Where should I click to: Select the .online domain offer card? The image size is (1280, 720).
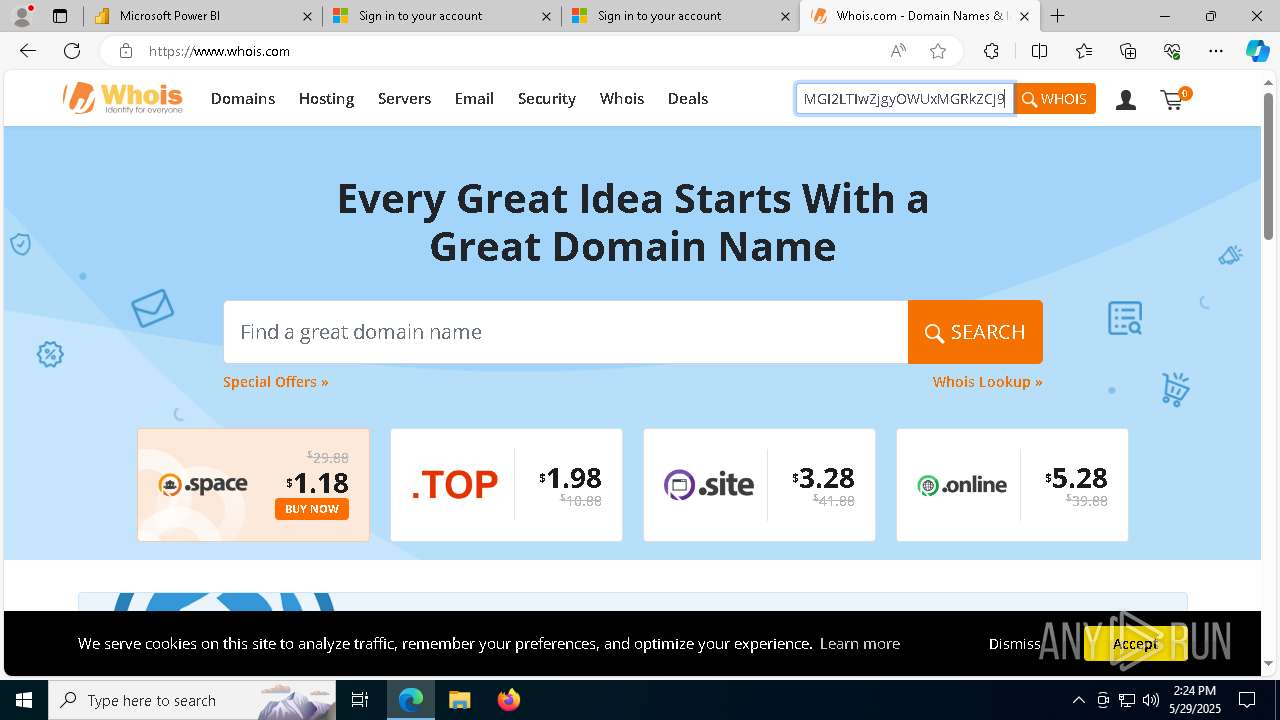pyautogui.click(x=1012, y=485)
